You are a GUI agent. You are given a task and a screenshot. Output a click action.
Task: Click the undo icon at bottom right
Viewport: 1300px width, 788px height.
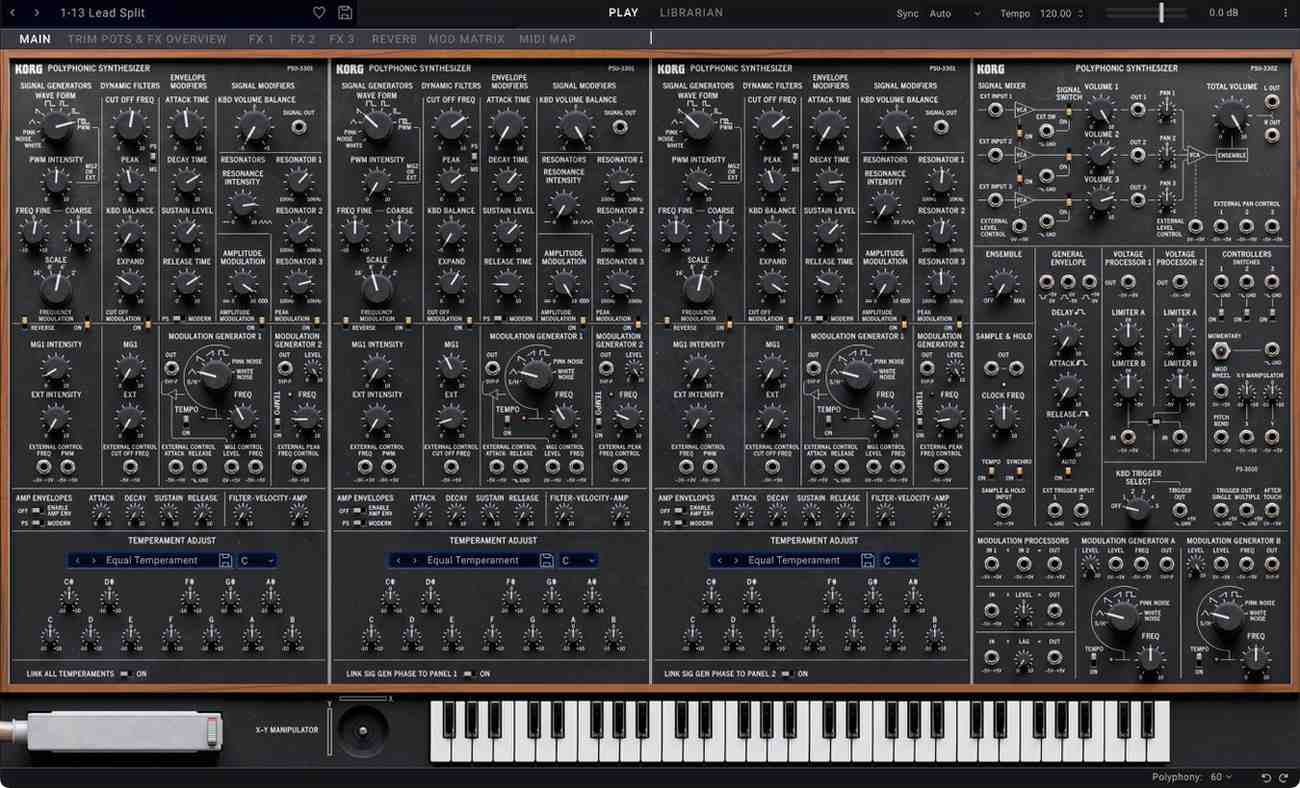click(1266, 776)
